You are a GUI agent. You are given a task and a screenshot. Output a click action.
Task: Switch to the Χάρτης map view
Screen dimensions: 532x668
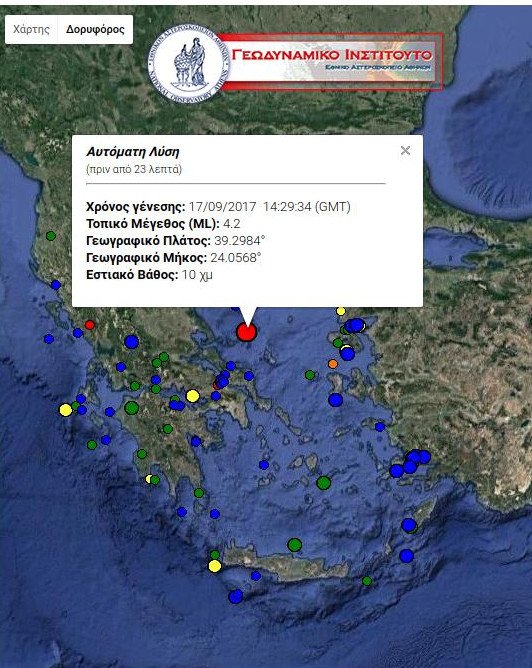31,29
